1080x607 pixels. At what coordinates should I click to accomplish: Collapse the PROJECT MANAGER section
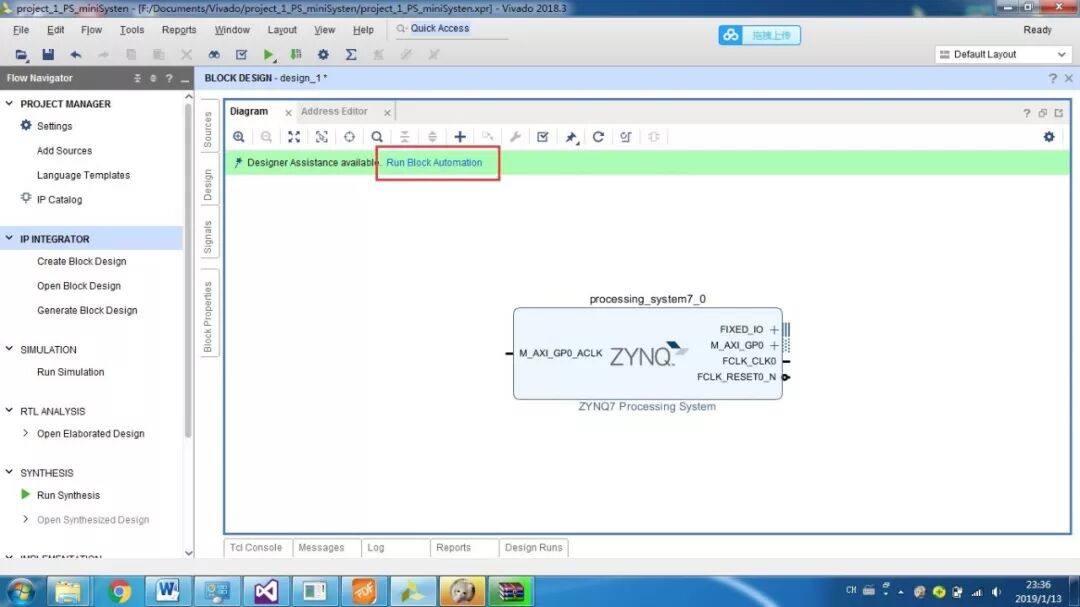(9, 103)
